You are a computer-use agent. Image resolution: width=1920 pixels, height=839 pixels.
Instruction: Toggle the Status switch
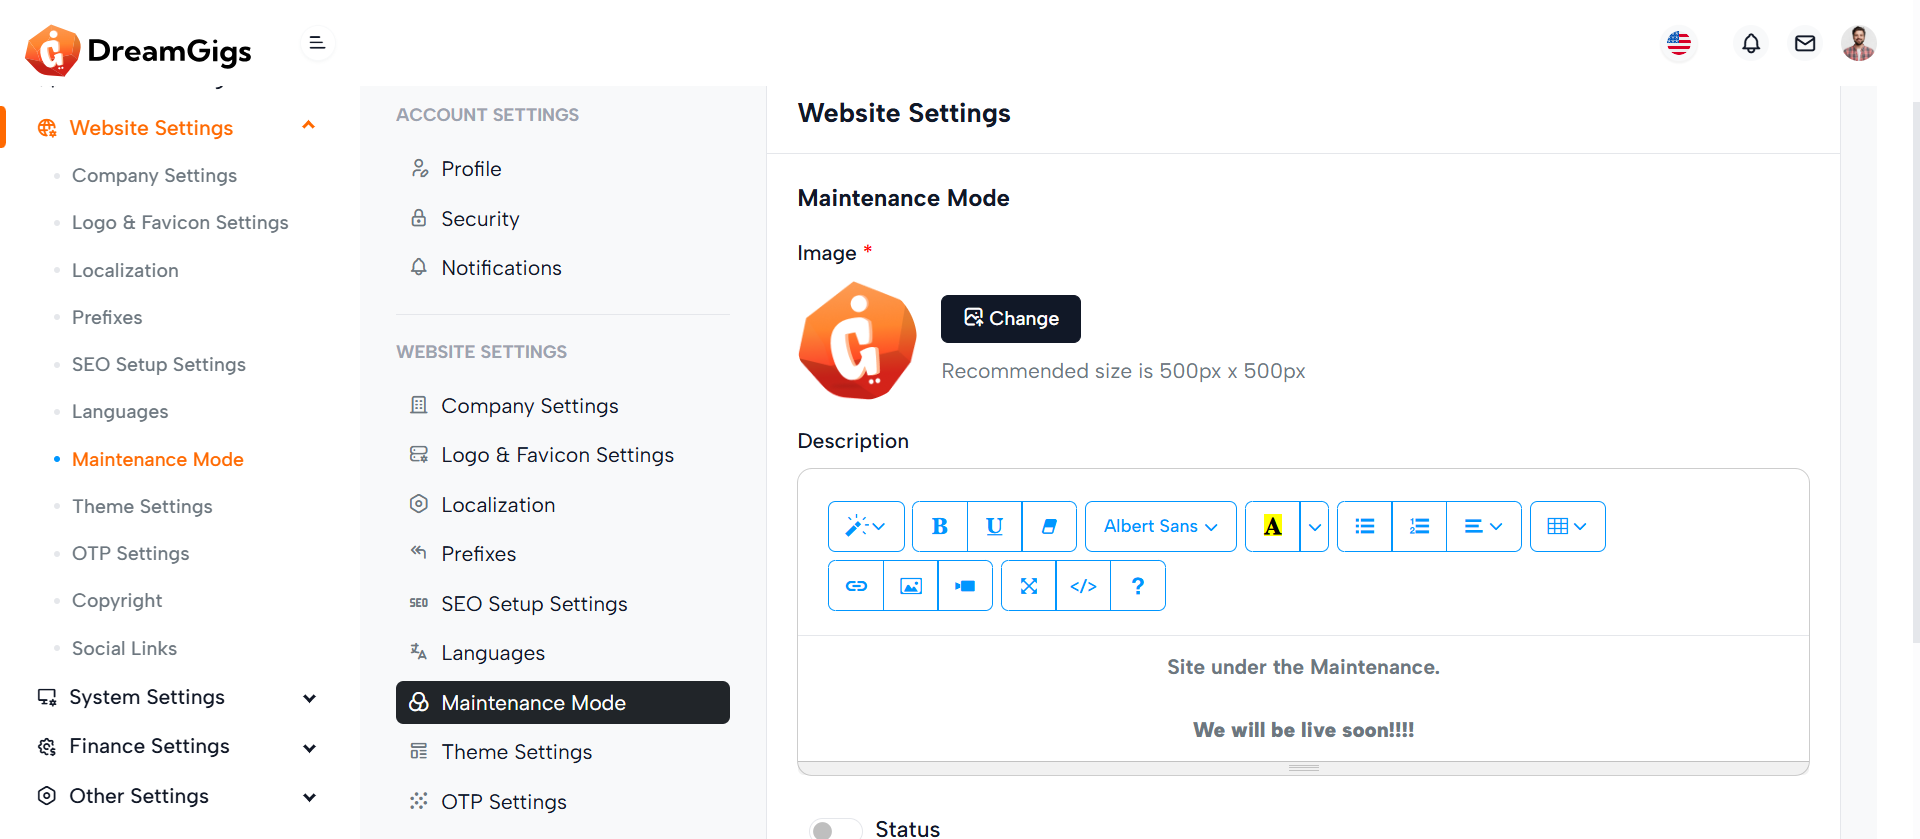834,829
